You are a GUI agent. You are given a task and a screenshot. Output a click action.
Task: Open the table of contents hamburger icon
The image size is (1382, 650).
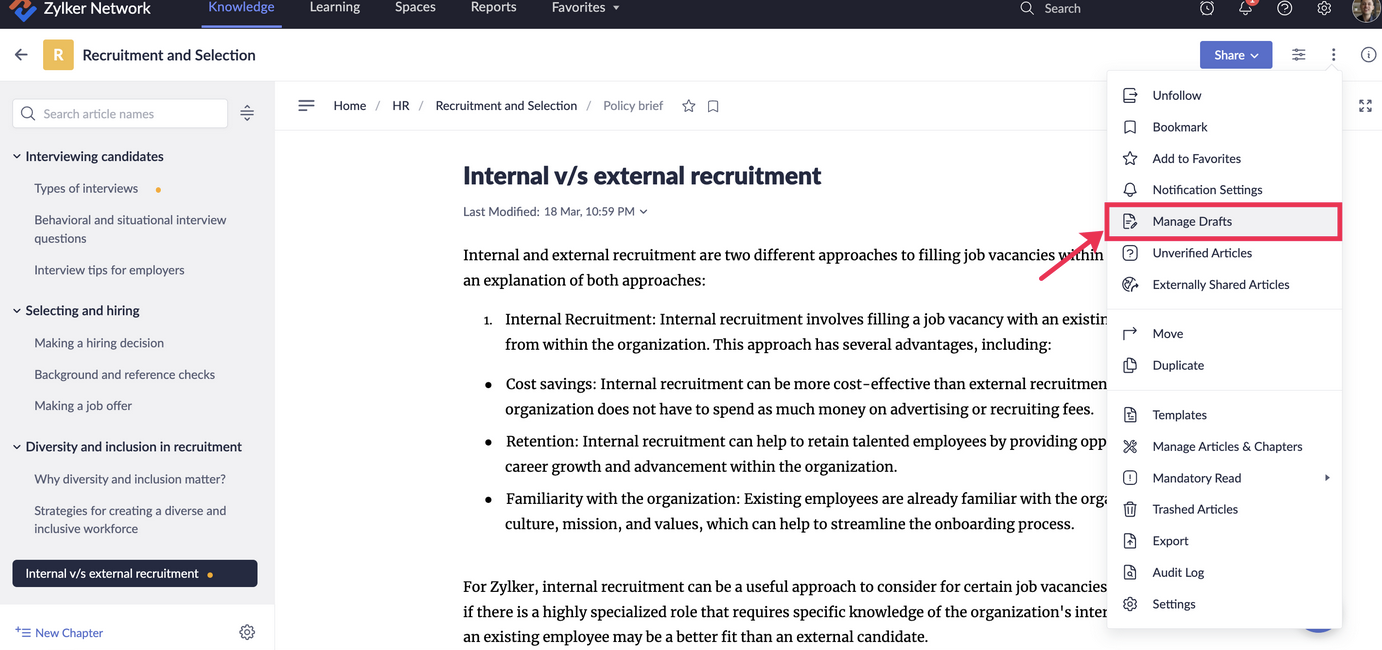[307, 105]
